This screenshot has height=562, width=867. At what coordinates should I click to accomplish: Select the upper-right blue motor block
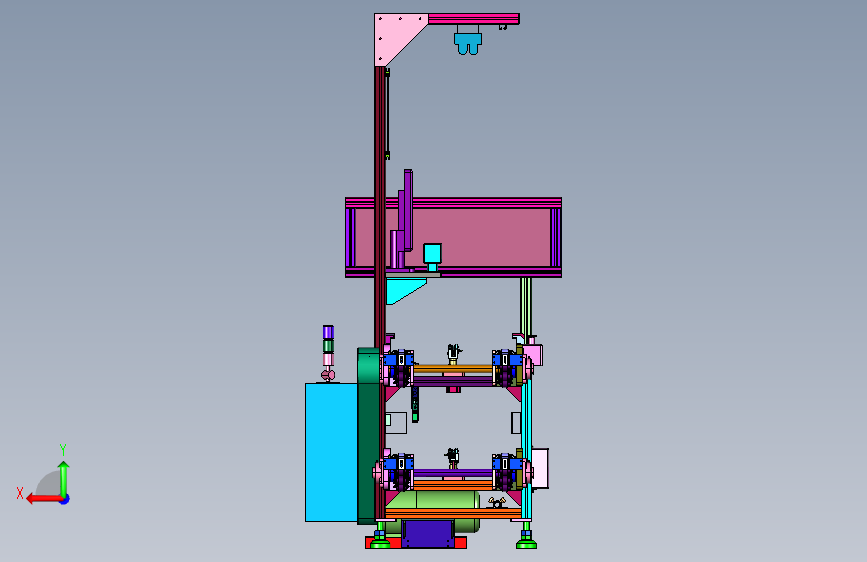pos(508,360)
